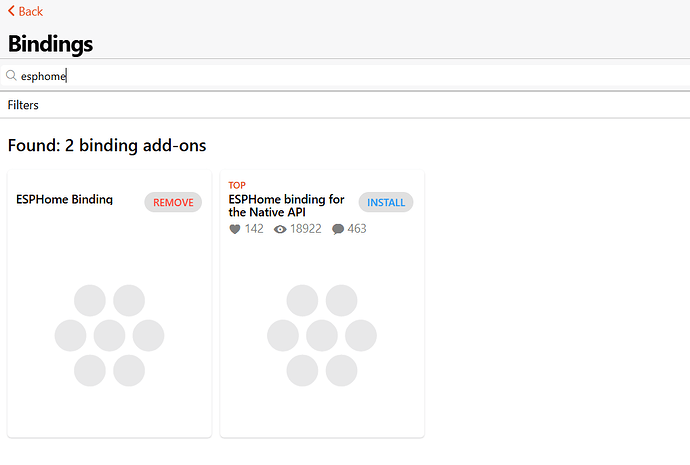Viewport: 690px width, 465px height.
Task: Click the Found: 2 binding add-ons heading
Action: tap(107, 146)
